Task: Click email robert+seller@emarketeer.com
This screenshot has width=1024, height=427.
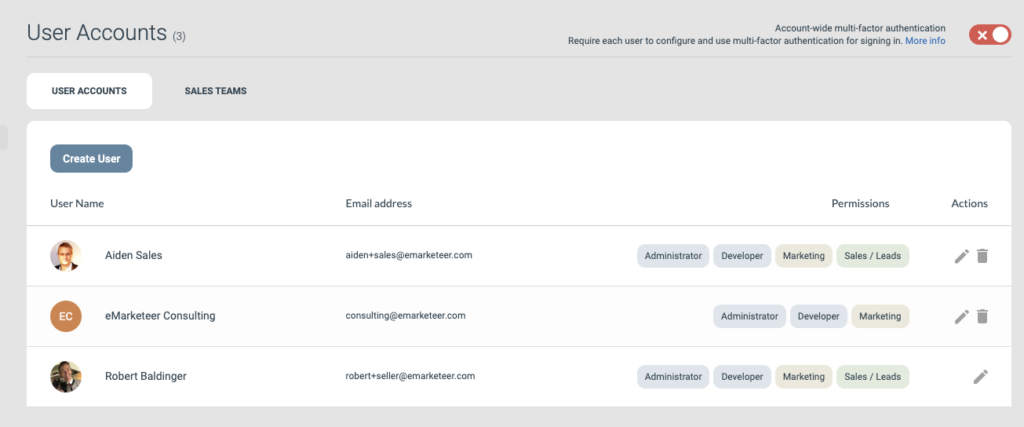Action: [410, 376]
